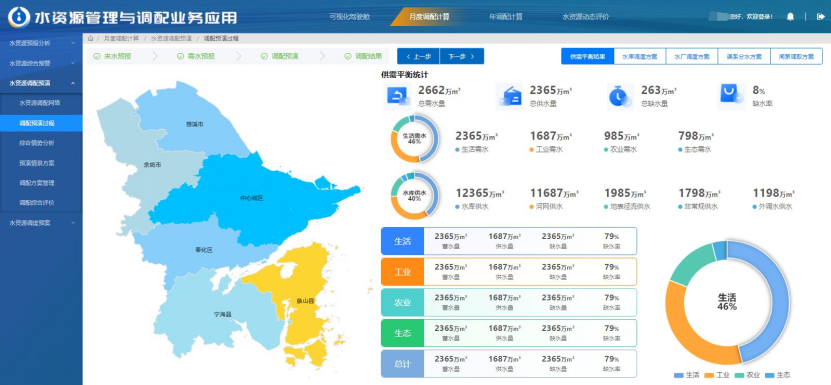Click the 下一步 next step button
The width and height of the screenshot is (831, 385).
[x=462, y=56]
